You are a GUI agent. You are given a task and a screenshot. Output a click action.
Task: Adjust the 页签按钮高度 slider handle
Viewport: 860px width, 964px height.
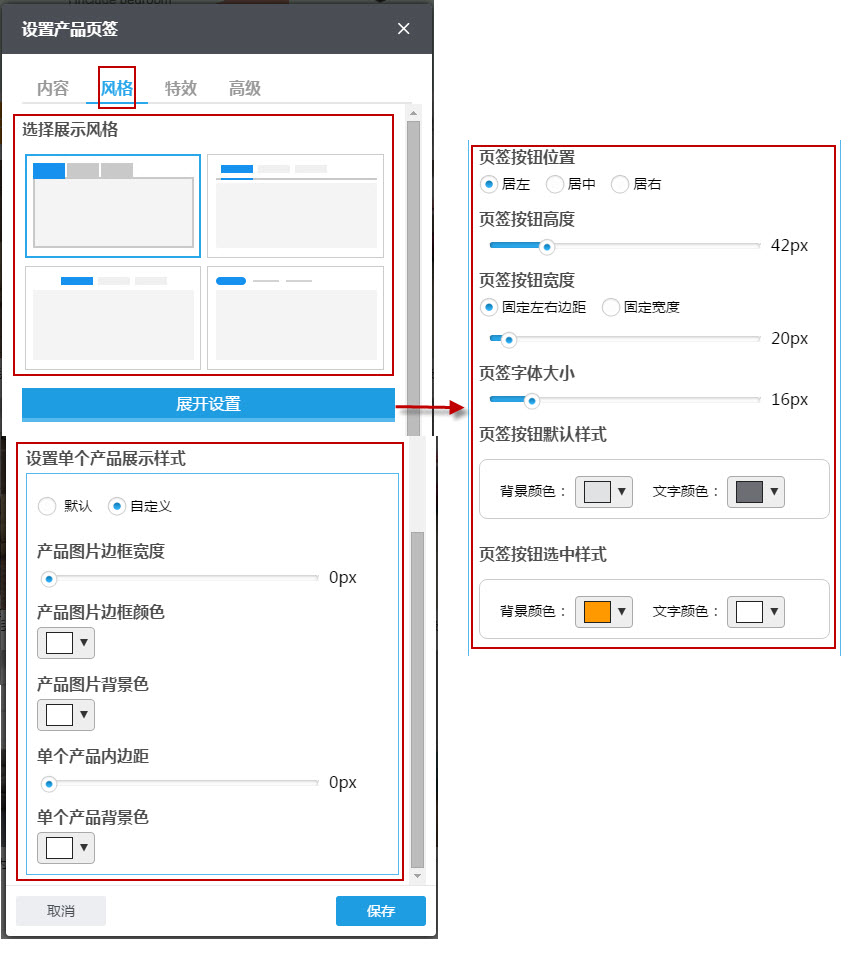coord(545,245)
